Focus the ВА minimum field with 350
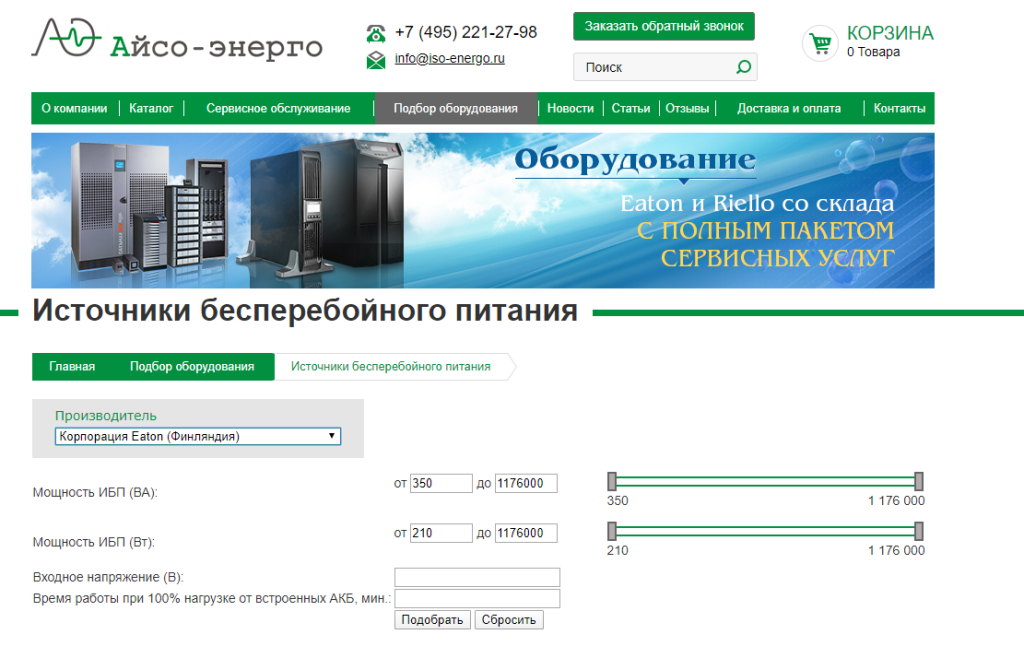 click(441, 483)
